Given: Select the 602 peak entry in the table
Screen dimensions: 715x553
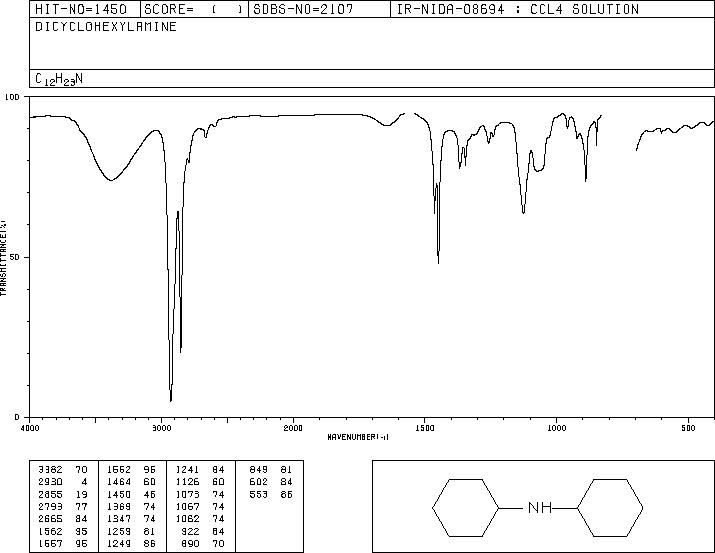Looking at the screenshot, I should pos(271,482).
